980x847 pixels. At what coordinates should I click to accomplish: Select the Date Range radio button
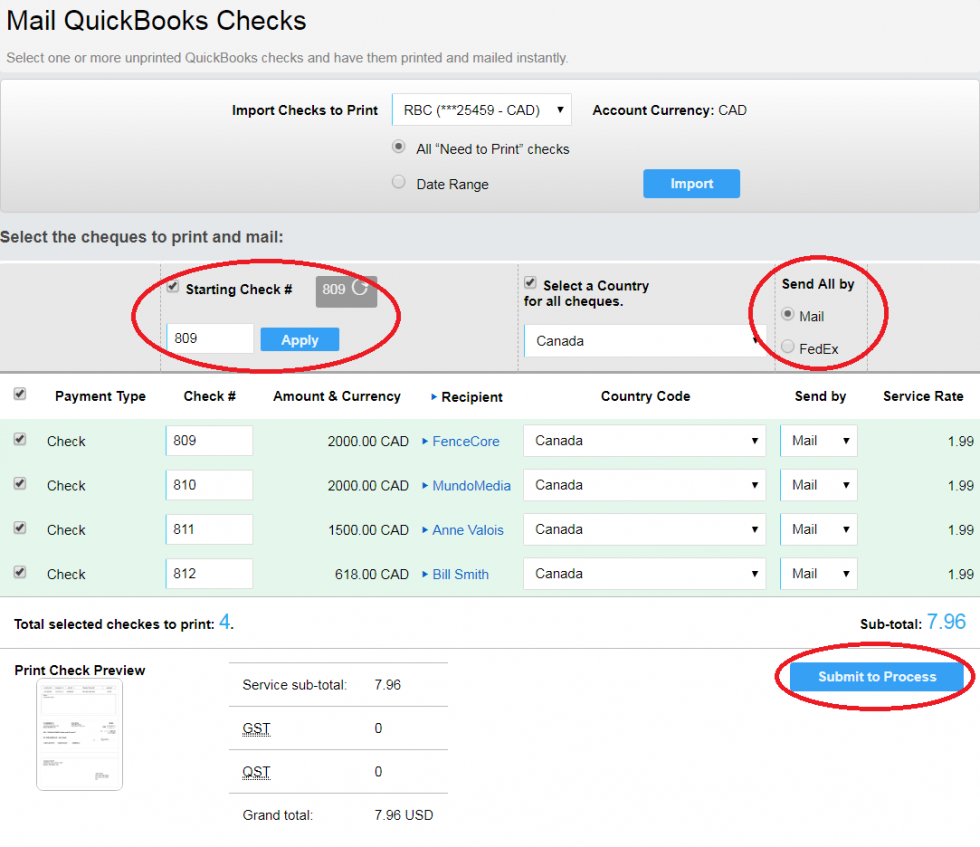[398, 184]
